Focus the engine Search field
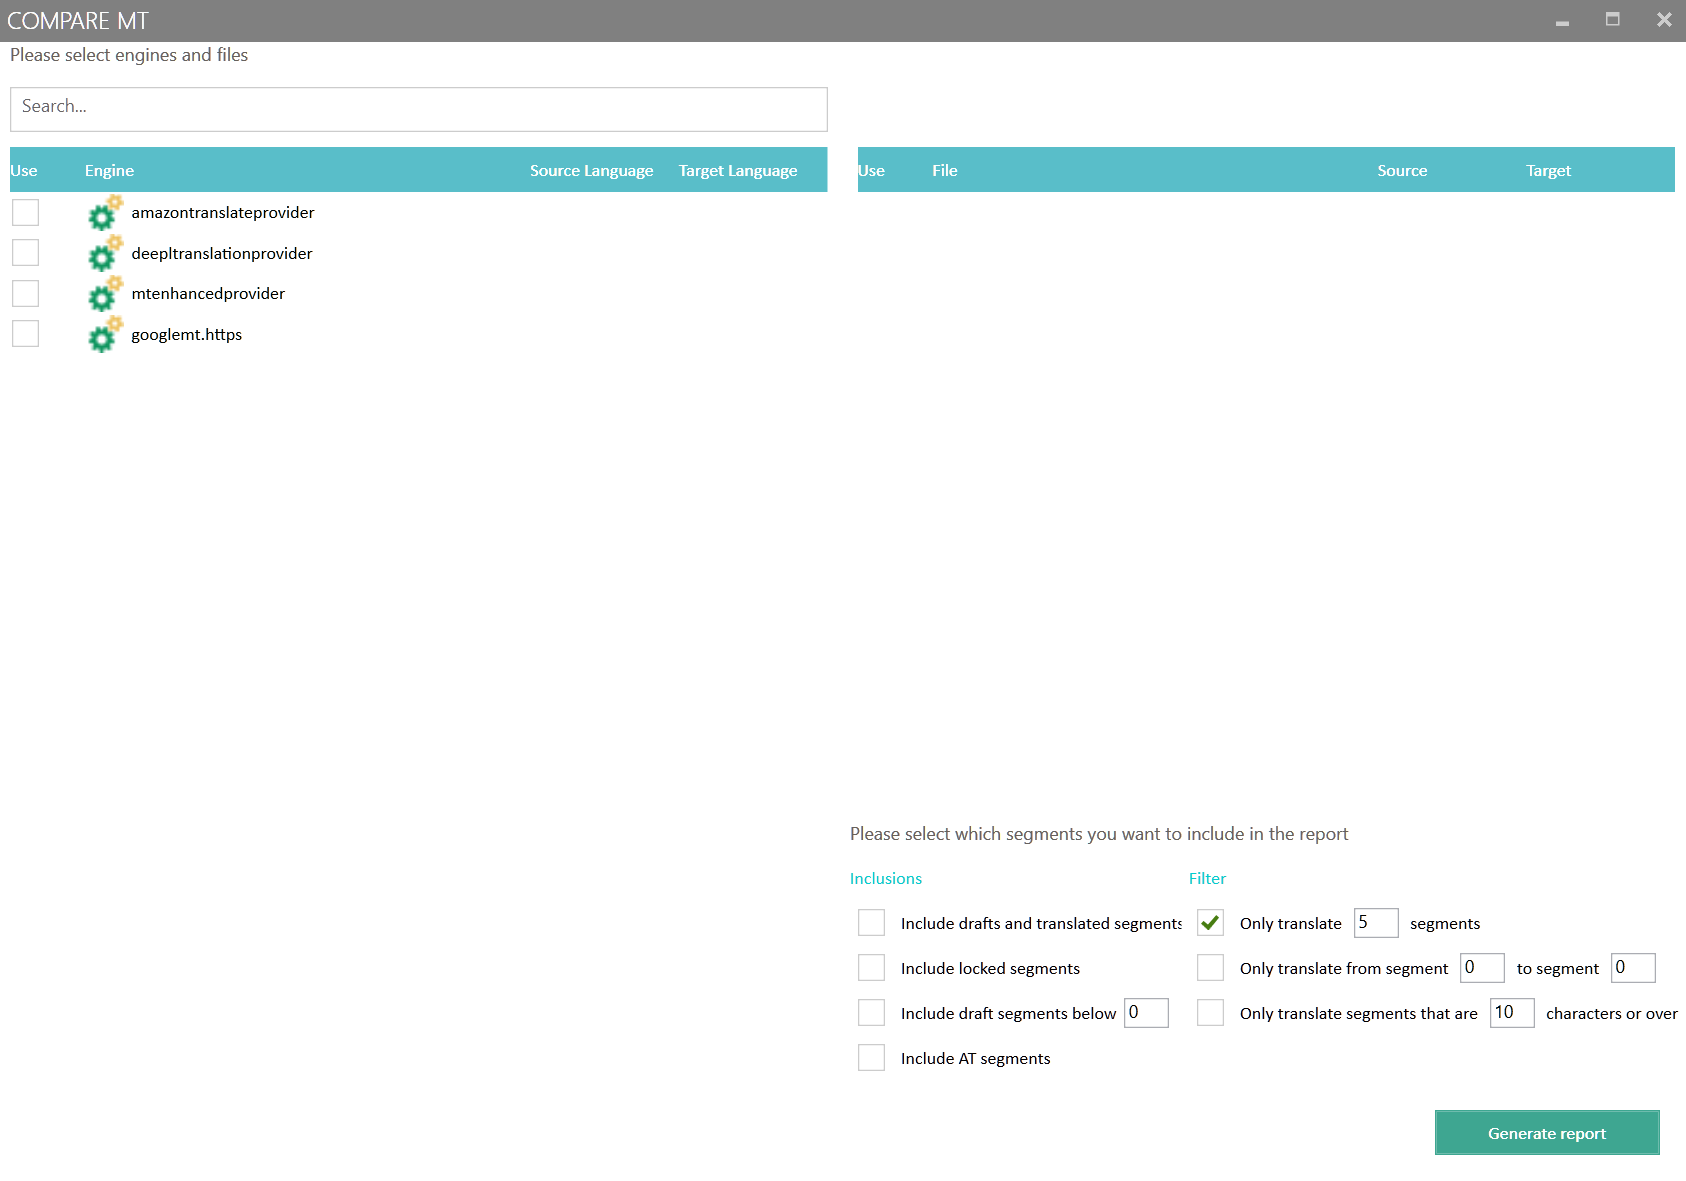 (x=418, y=109)
